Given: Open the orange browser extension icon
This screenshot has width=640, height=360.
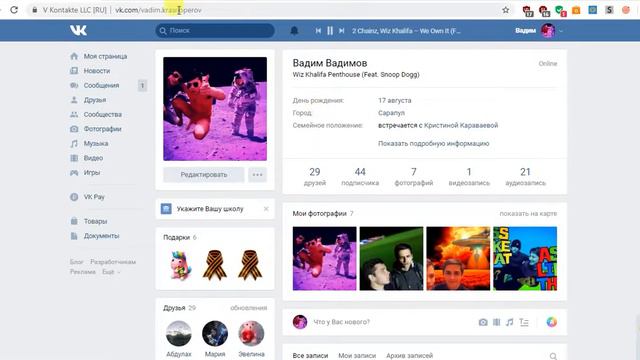Looking at the screenshot, I should (576, 10).
